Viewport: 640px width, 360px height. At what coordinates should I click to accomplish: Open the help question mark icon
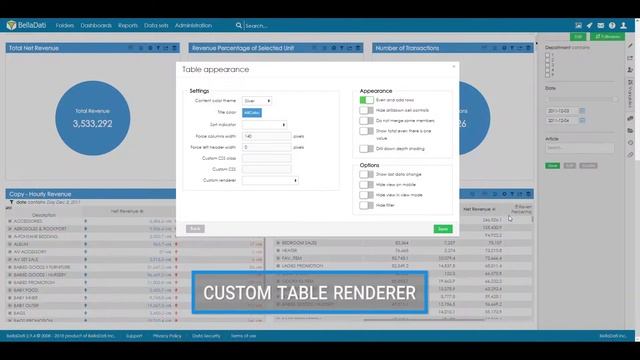click(612, 25)
